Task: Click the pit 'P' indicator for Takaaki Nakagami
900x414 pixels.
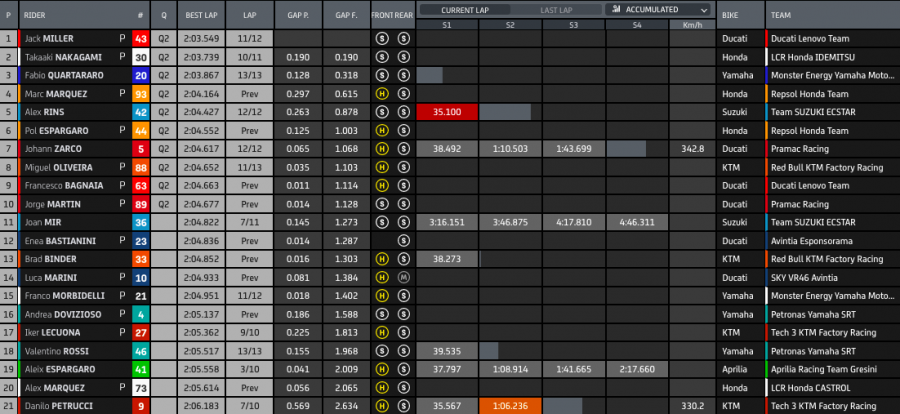Action: (x=122, y=56)
